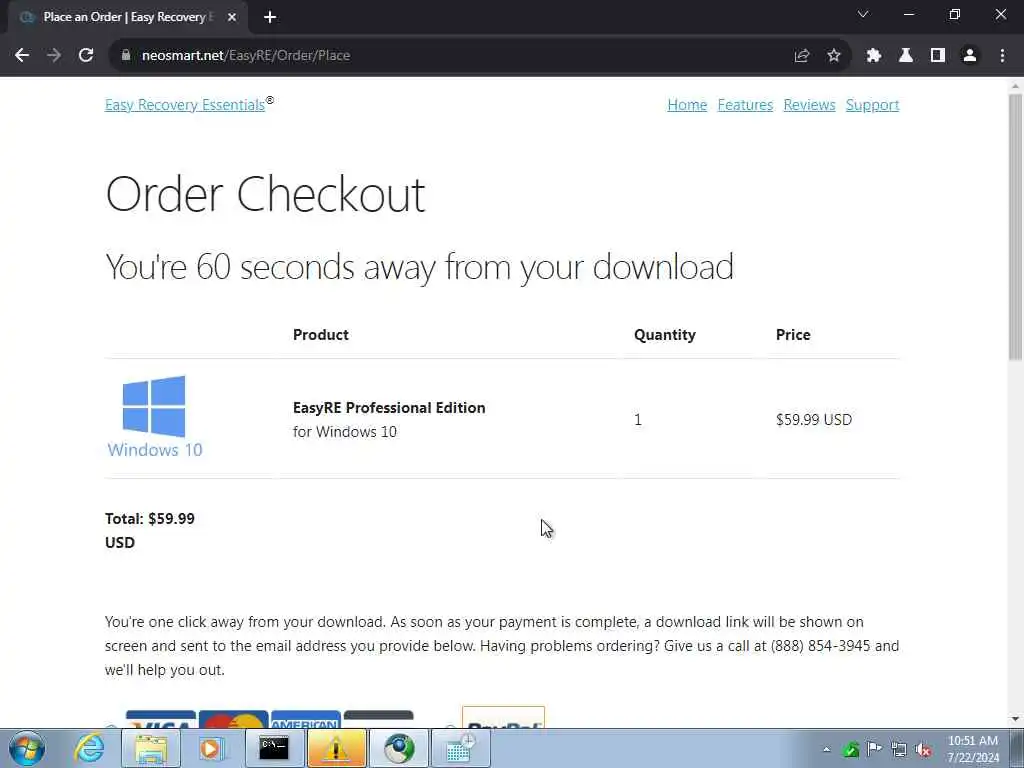Open Windows Explorer folder in taskbar
The image size is (1024, 768).
150,748
